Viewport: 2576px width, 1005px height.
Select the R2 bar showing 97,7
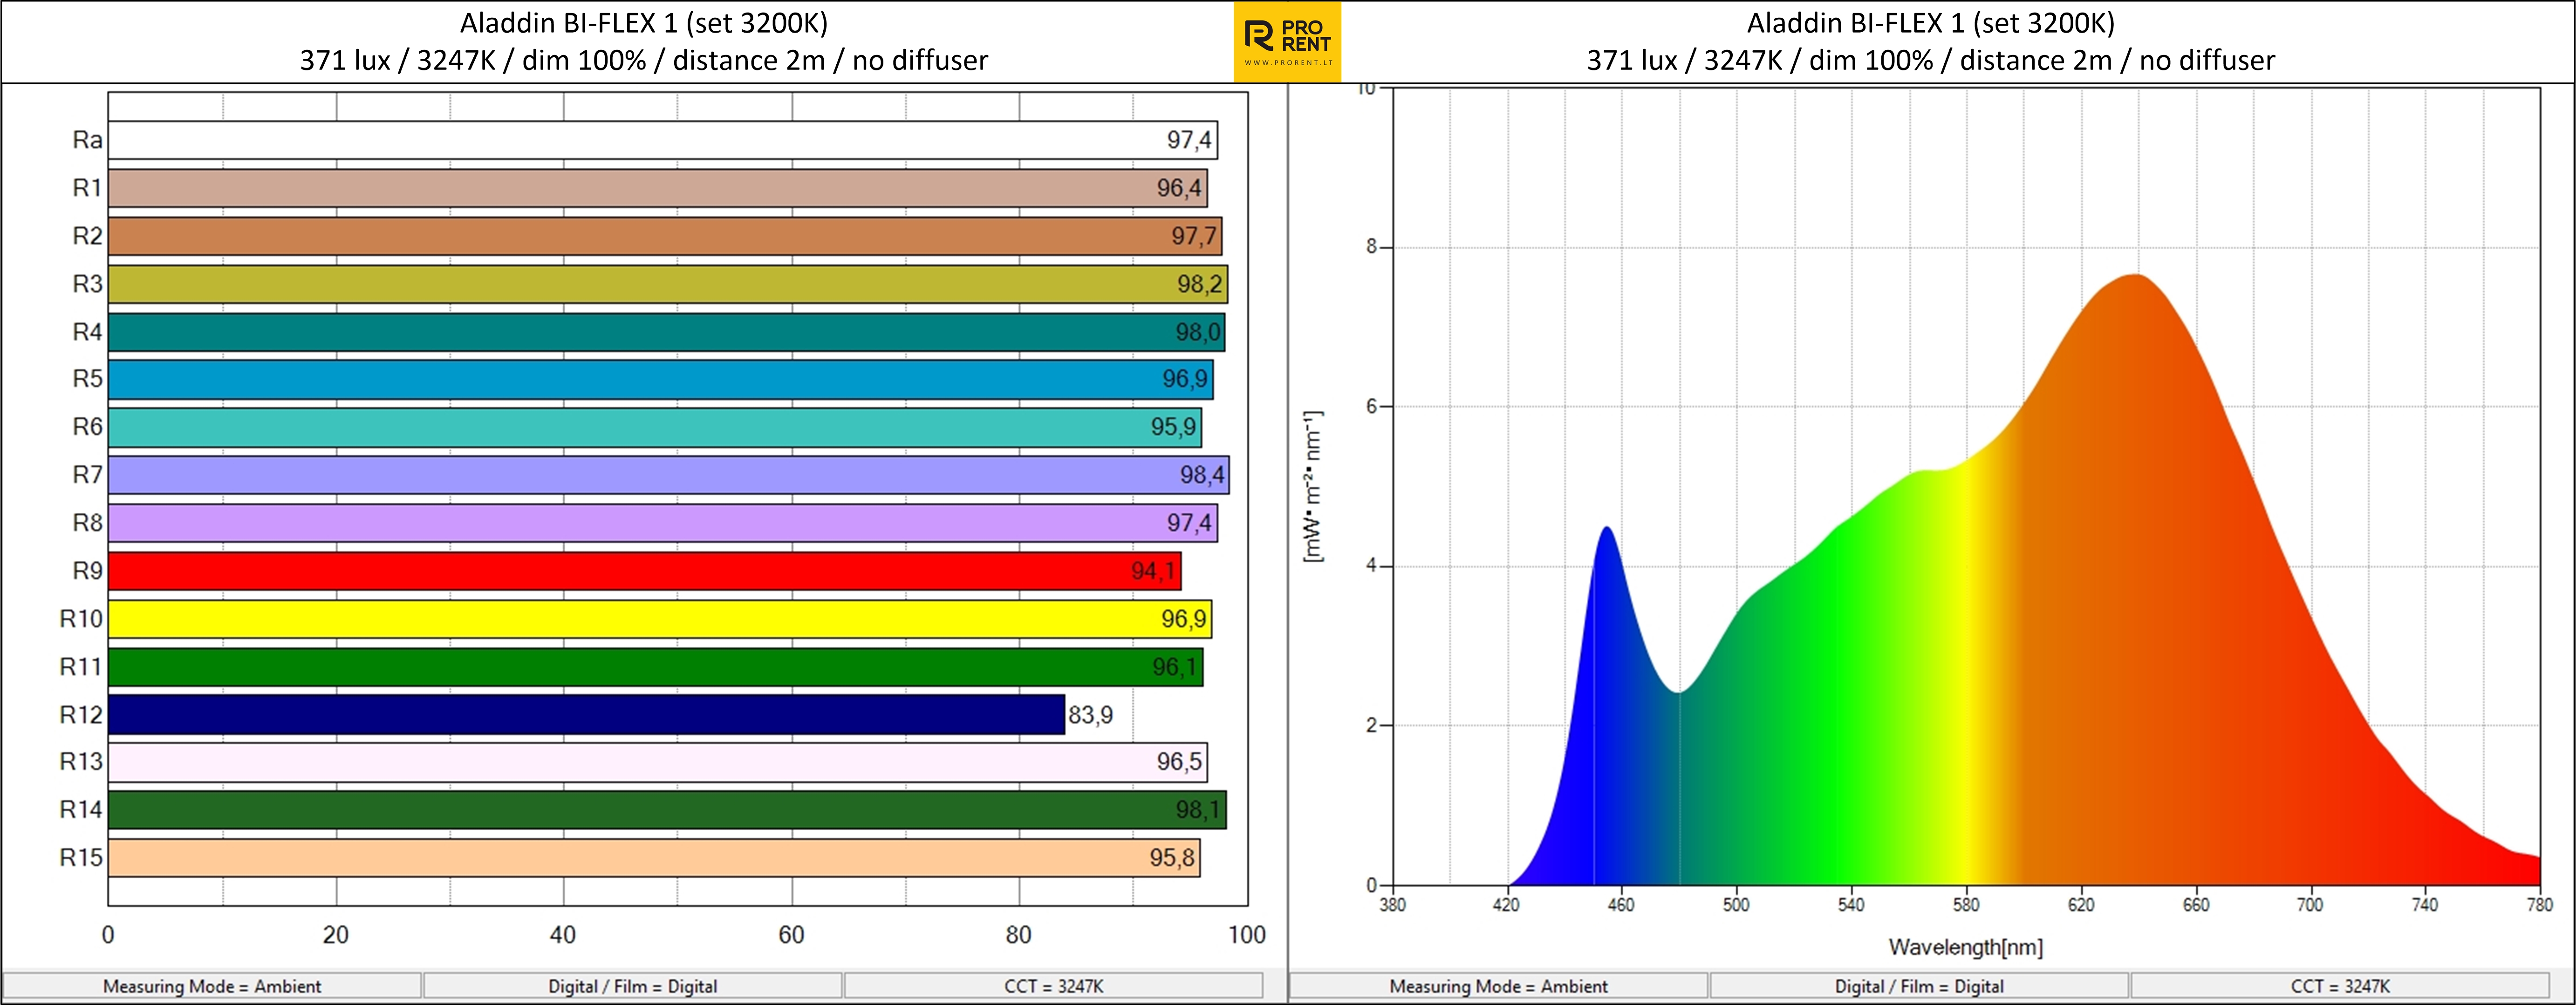click(665, 236)
